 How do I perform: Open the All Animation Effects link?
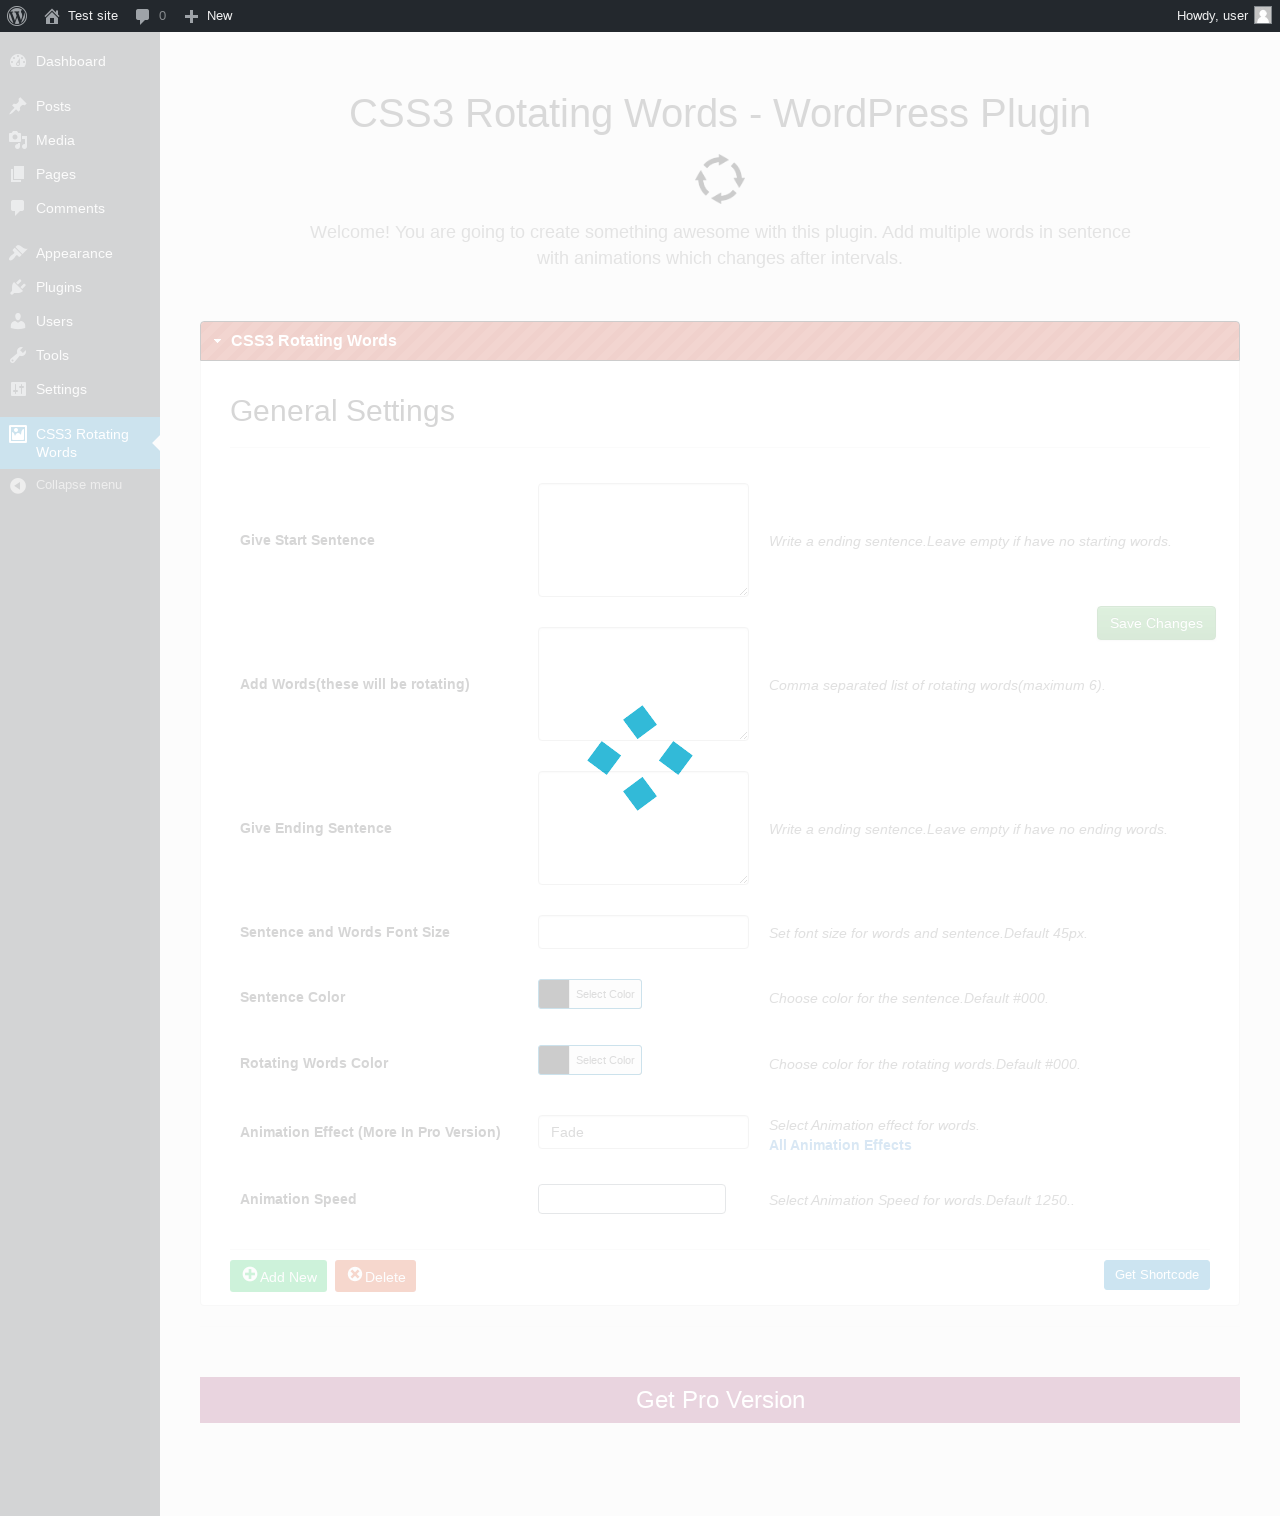pyautogui.click(x=840, y=1145)
